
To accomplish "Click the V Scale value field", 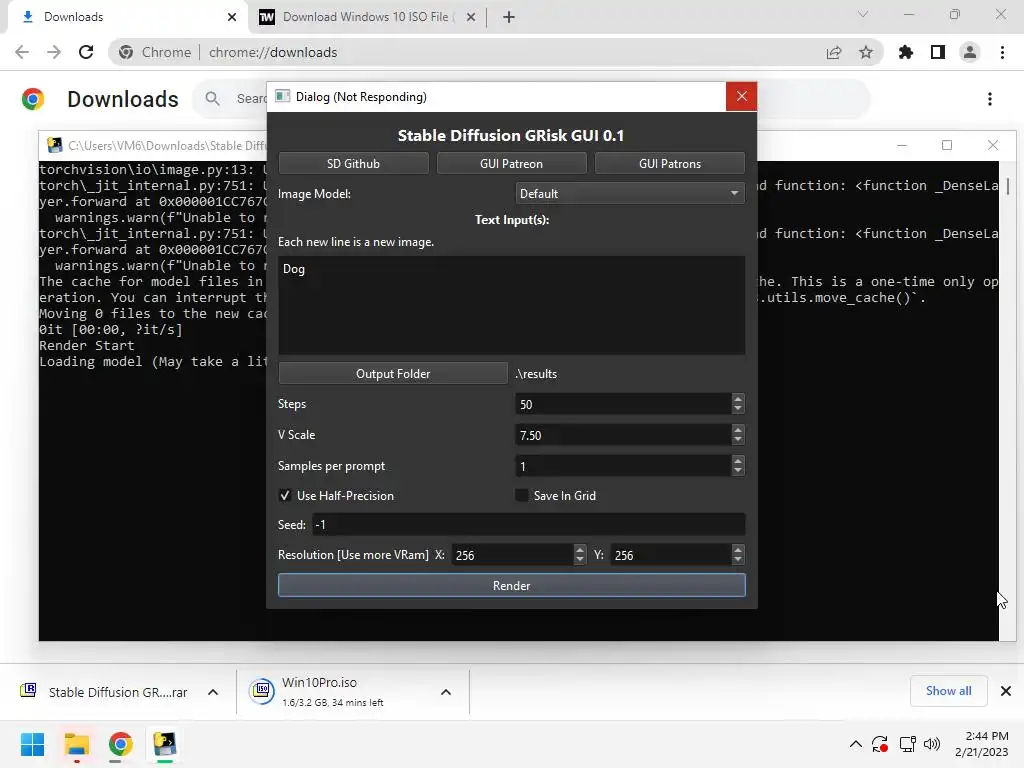I will pos(623,435).
